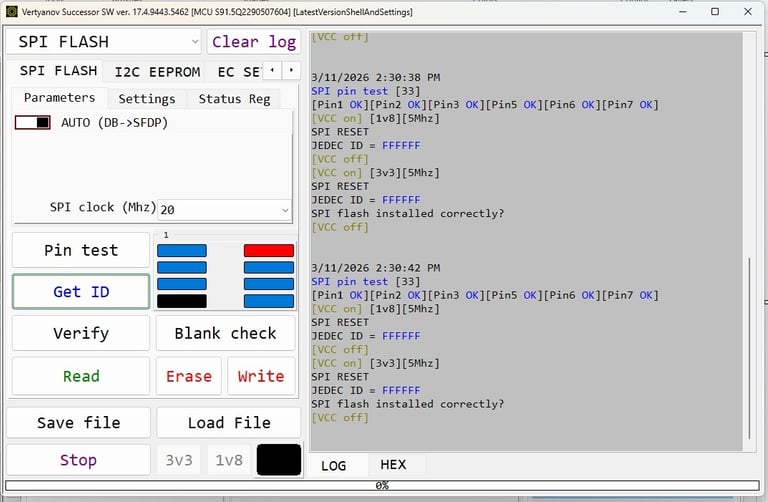The image size is (768, 502).
Task: Run the Pin test
Action: click(81, 250)
